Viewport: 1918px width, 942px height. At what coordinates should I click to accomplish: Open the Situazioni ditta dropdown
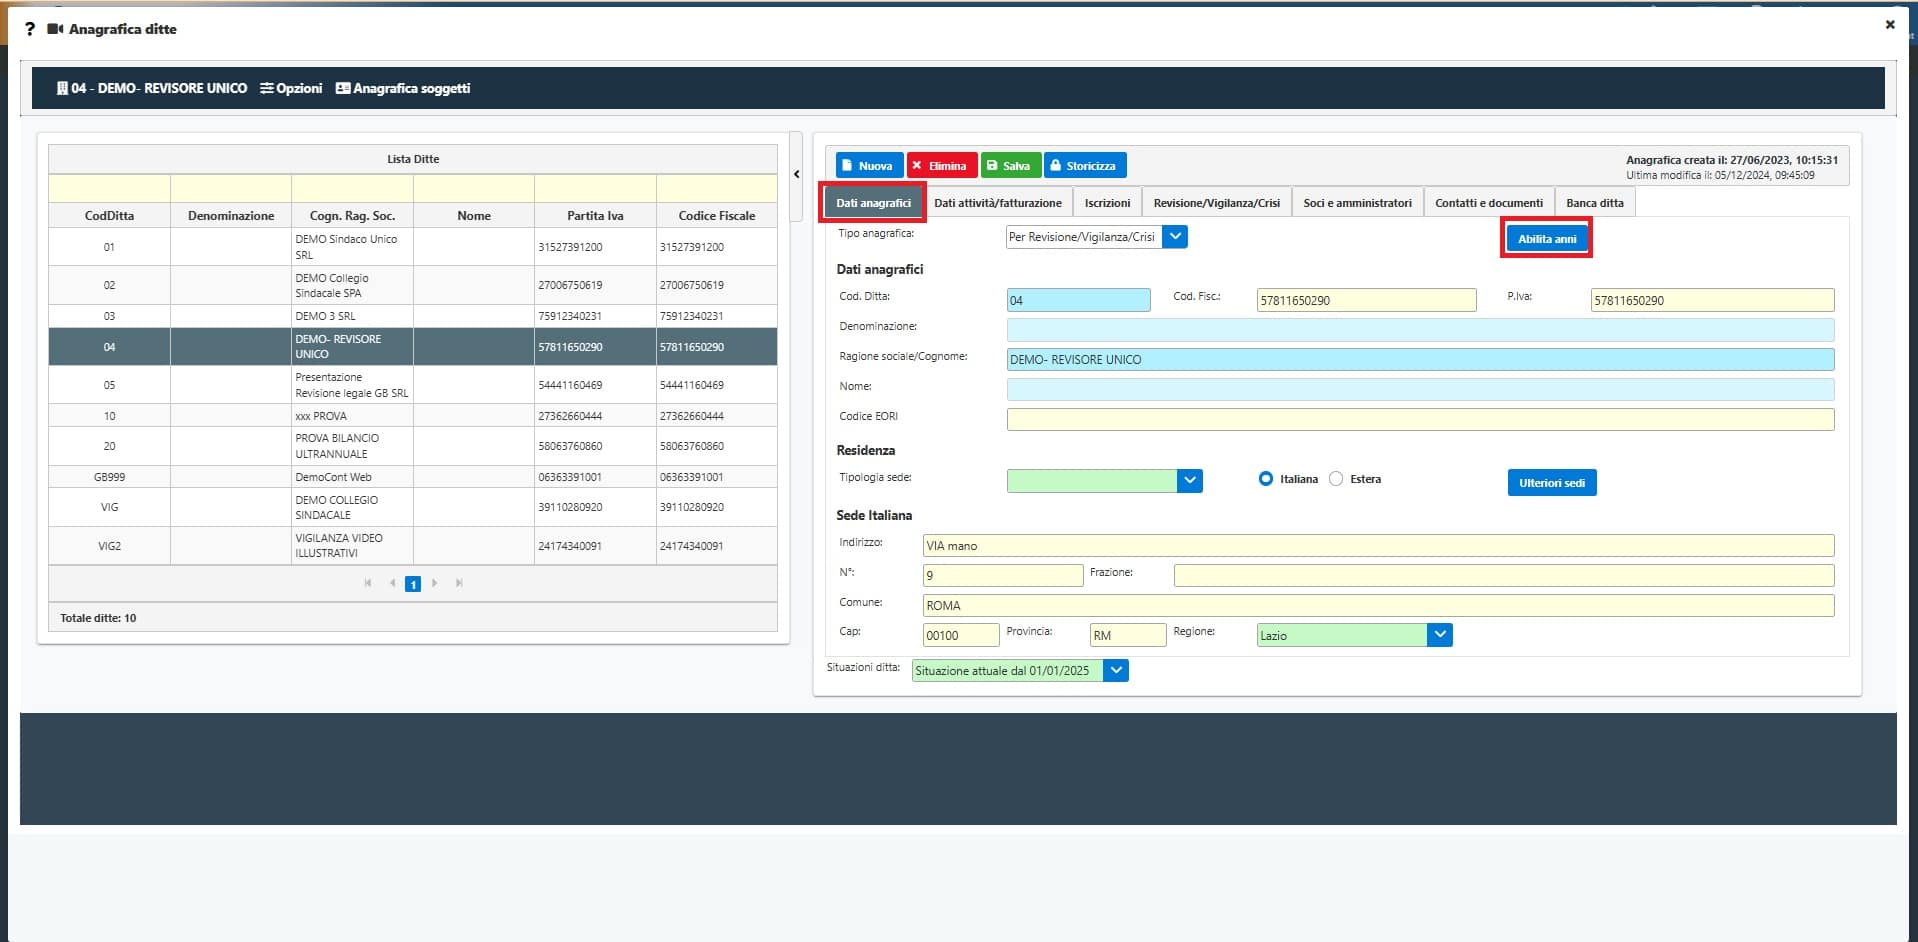[x=1116, y=671]
